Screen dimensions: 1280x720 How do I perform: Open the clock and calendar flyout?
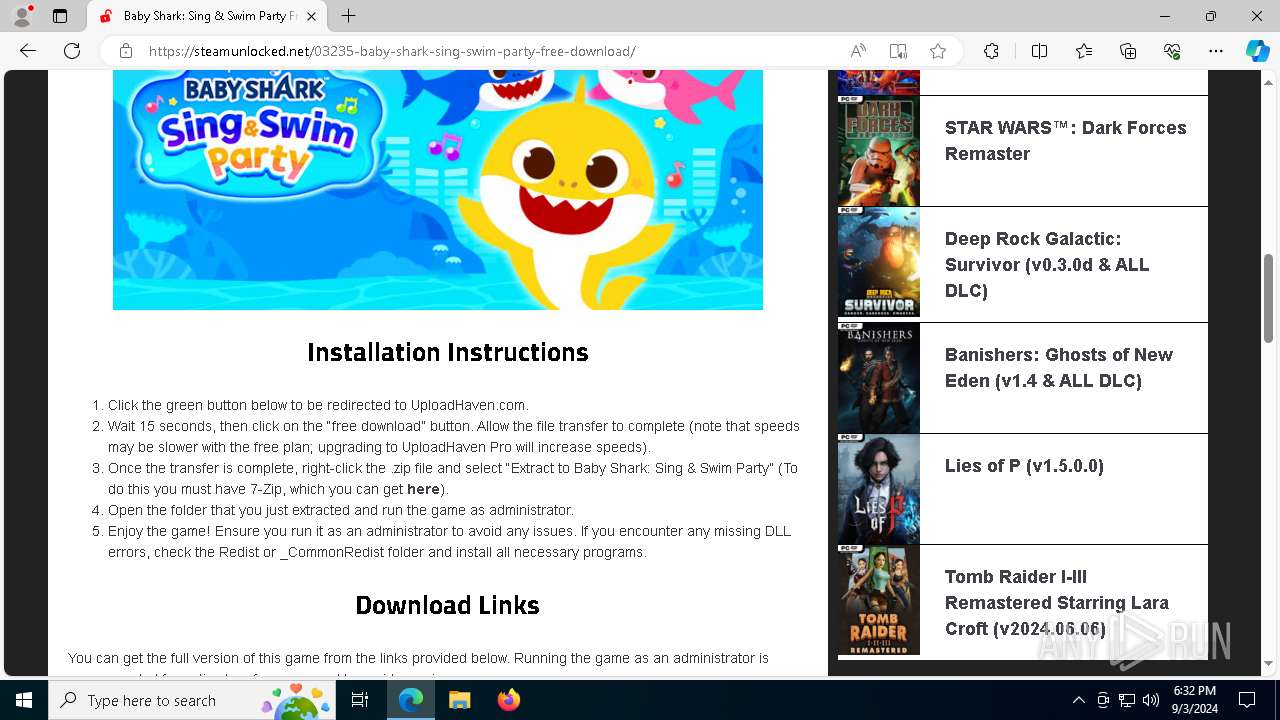pyautogui.click(x=1194, y=700)
